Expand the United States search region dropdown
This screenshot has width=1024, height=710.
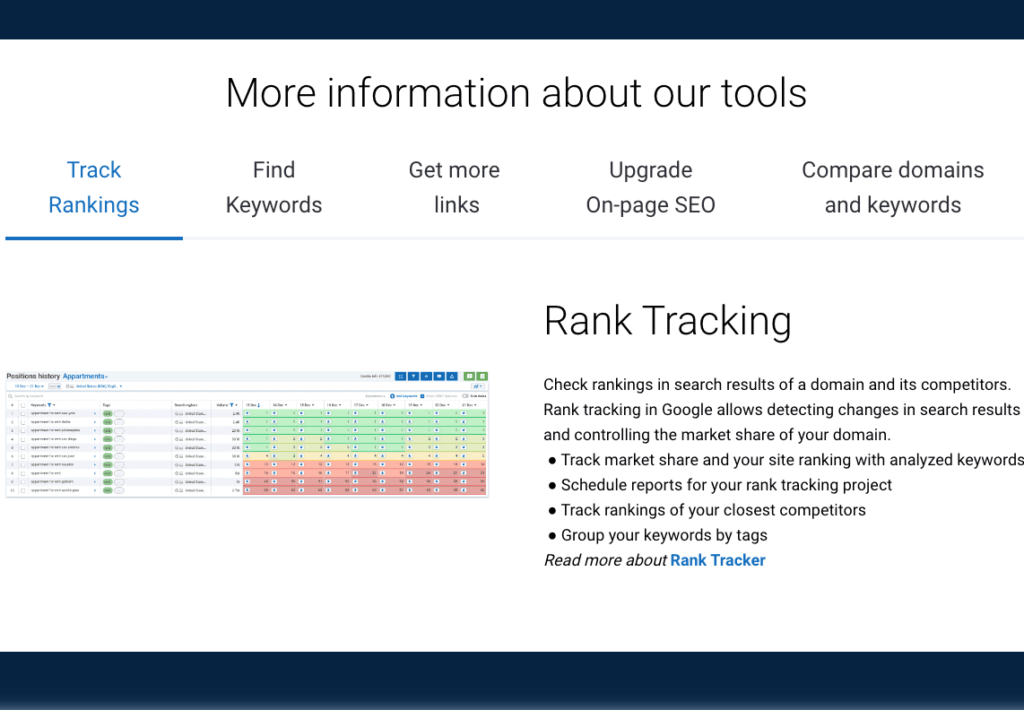(x=93, y=386)
